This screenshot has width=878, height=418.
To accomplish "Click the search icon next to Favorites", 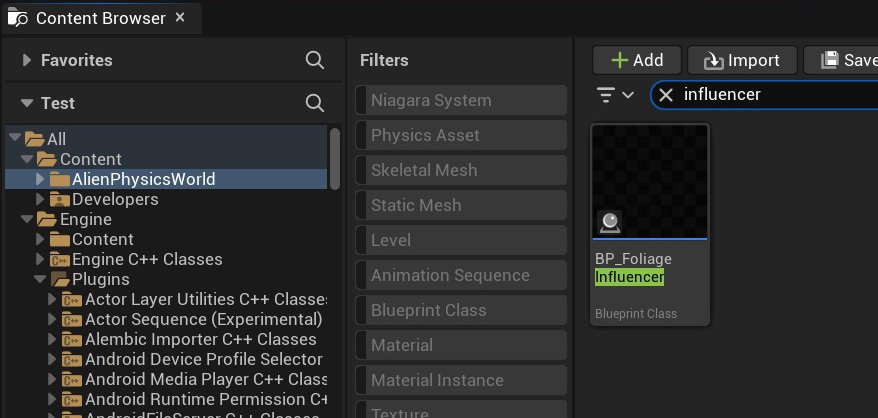I will click(314, 61).
